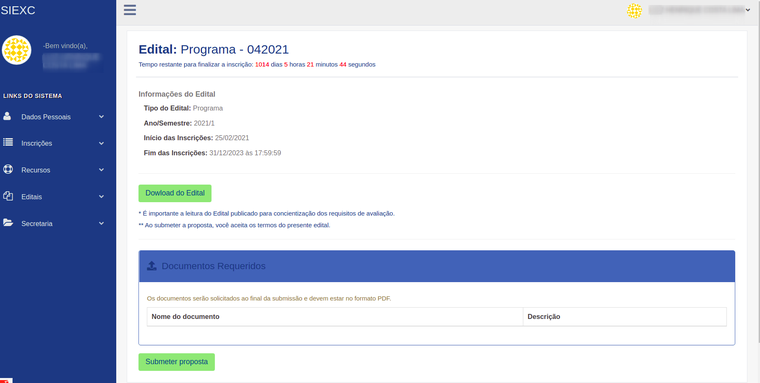Click the Tipo do Edital: Programa text

tap(183, 108)
